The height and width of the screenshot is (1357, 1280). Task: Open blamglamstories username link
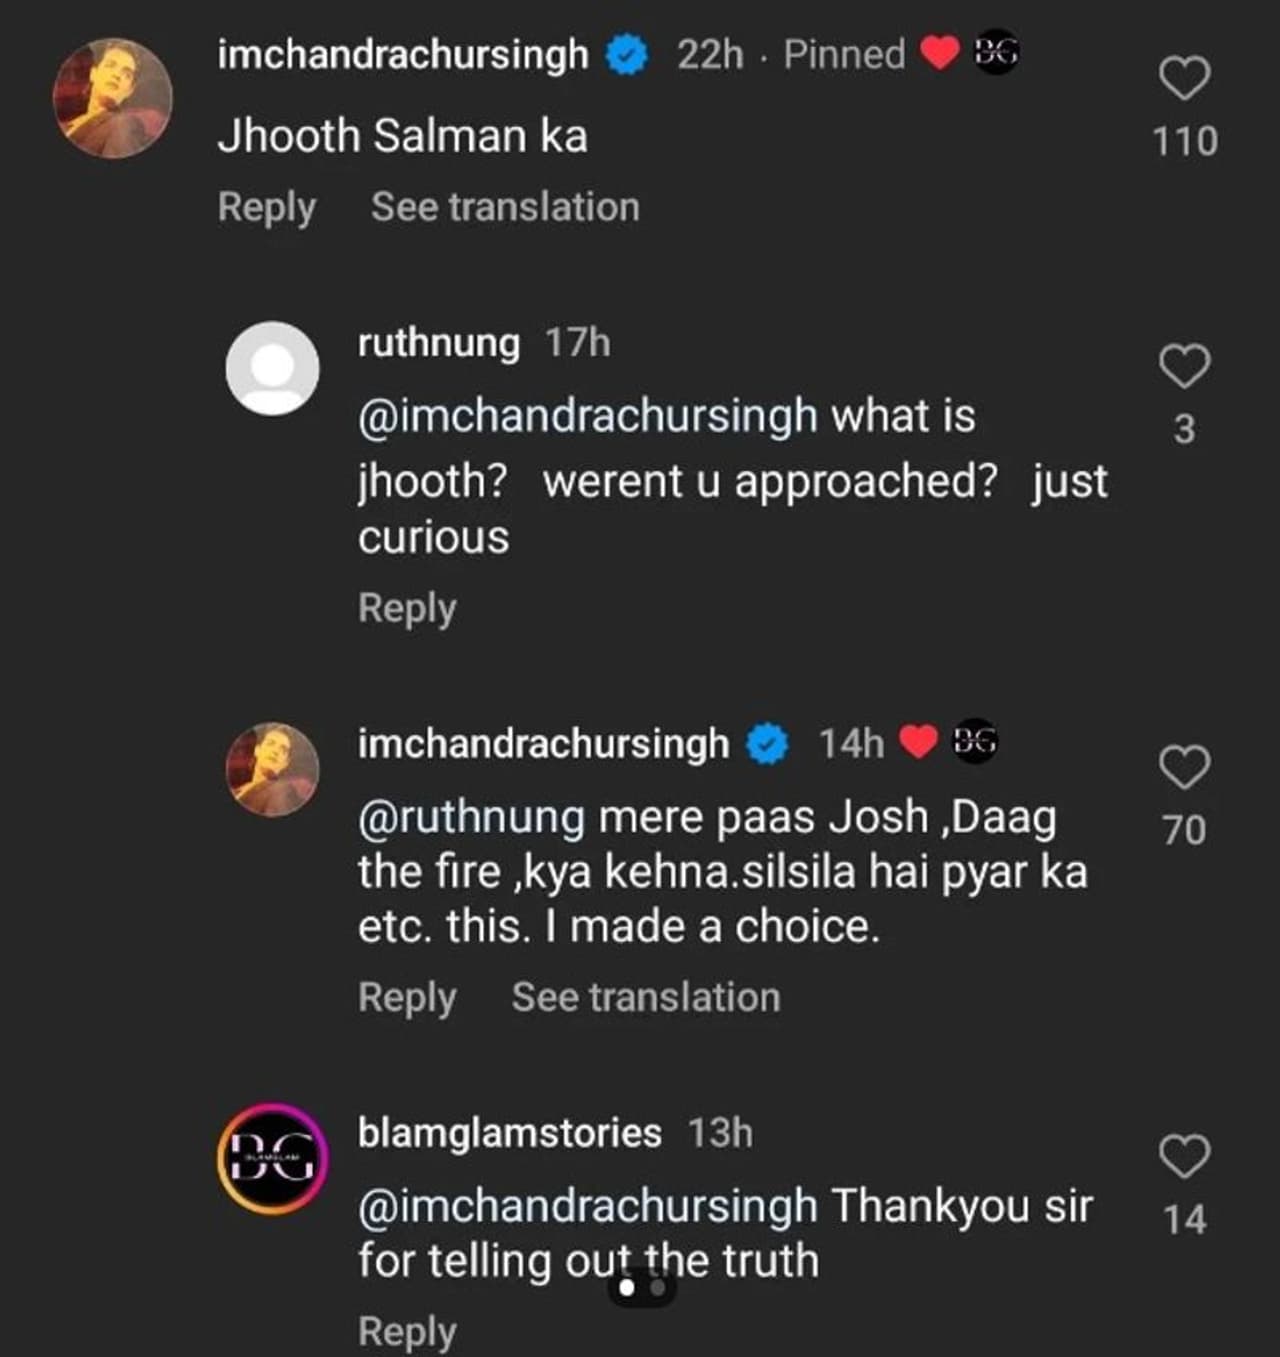pyautogui.click(x=510, y=1133)
